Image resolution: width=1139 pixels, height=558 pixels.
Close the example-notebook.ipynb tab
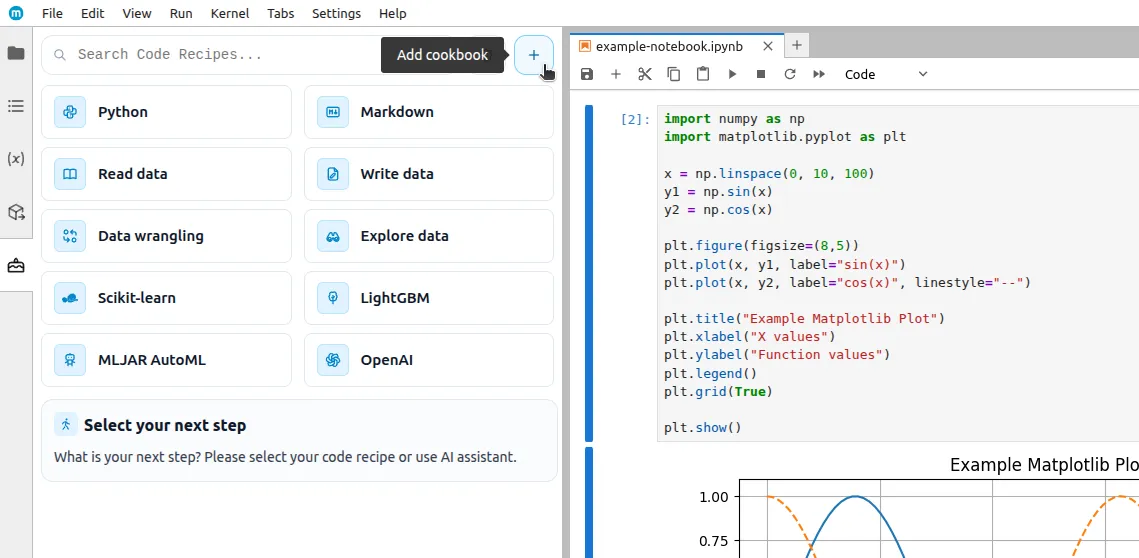767,46
